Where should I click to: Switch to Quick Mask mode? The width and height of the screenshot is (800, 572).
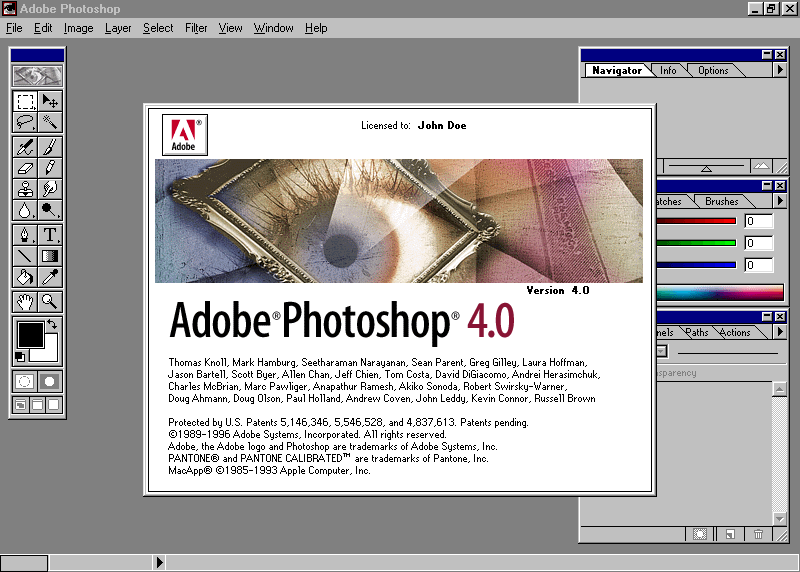pos(49,381)
